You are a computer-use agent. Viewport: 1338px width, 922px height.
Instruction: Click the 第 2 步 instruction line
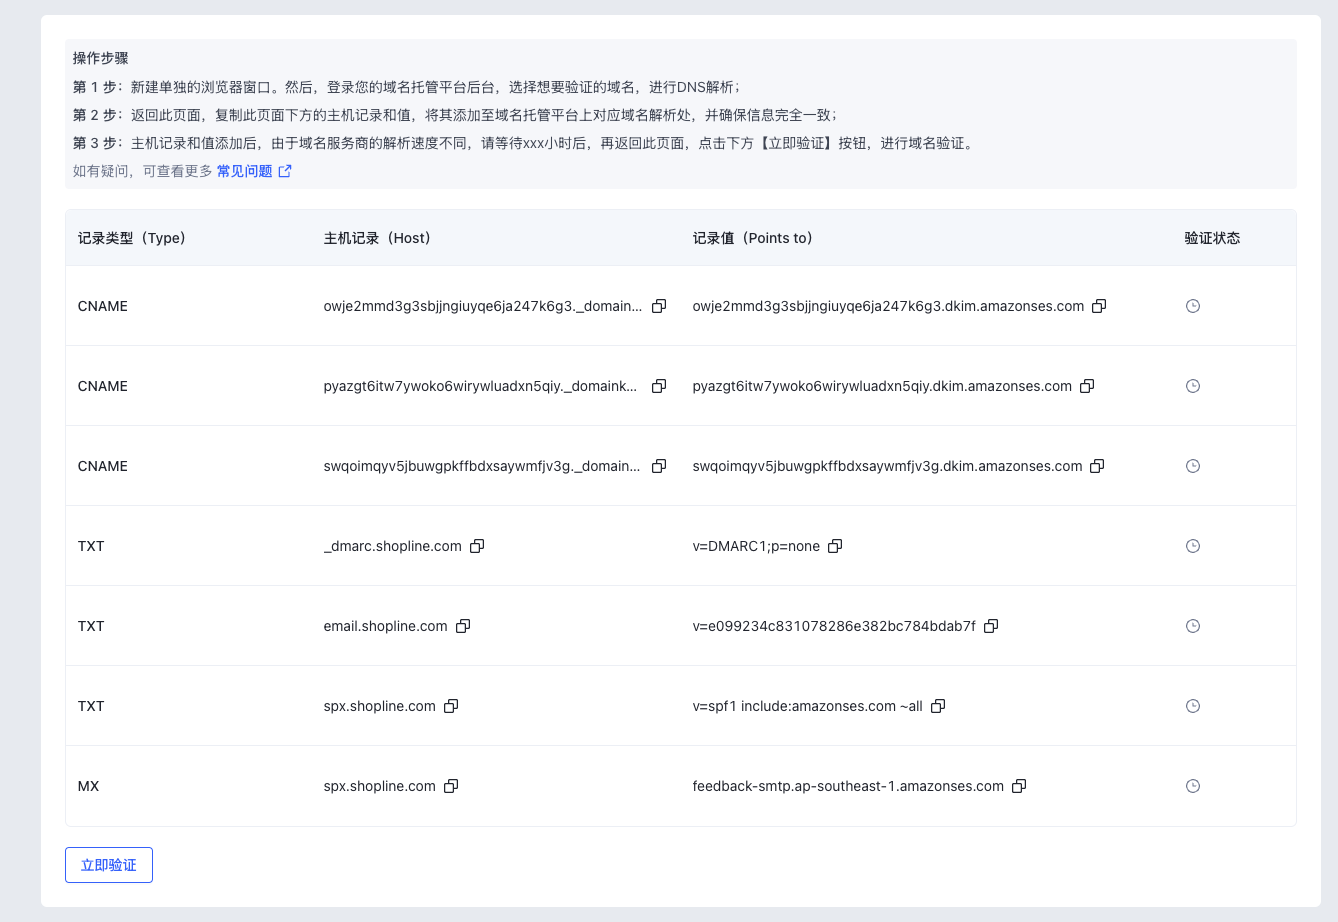[455, 115]
